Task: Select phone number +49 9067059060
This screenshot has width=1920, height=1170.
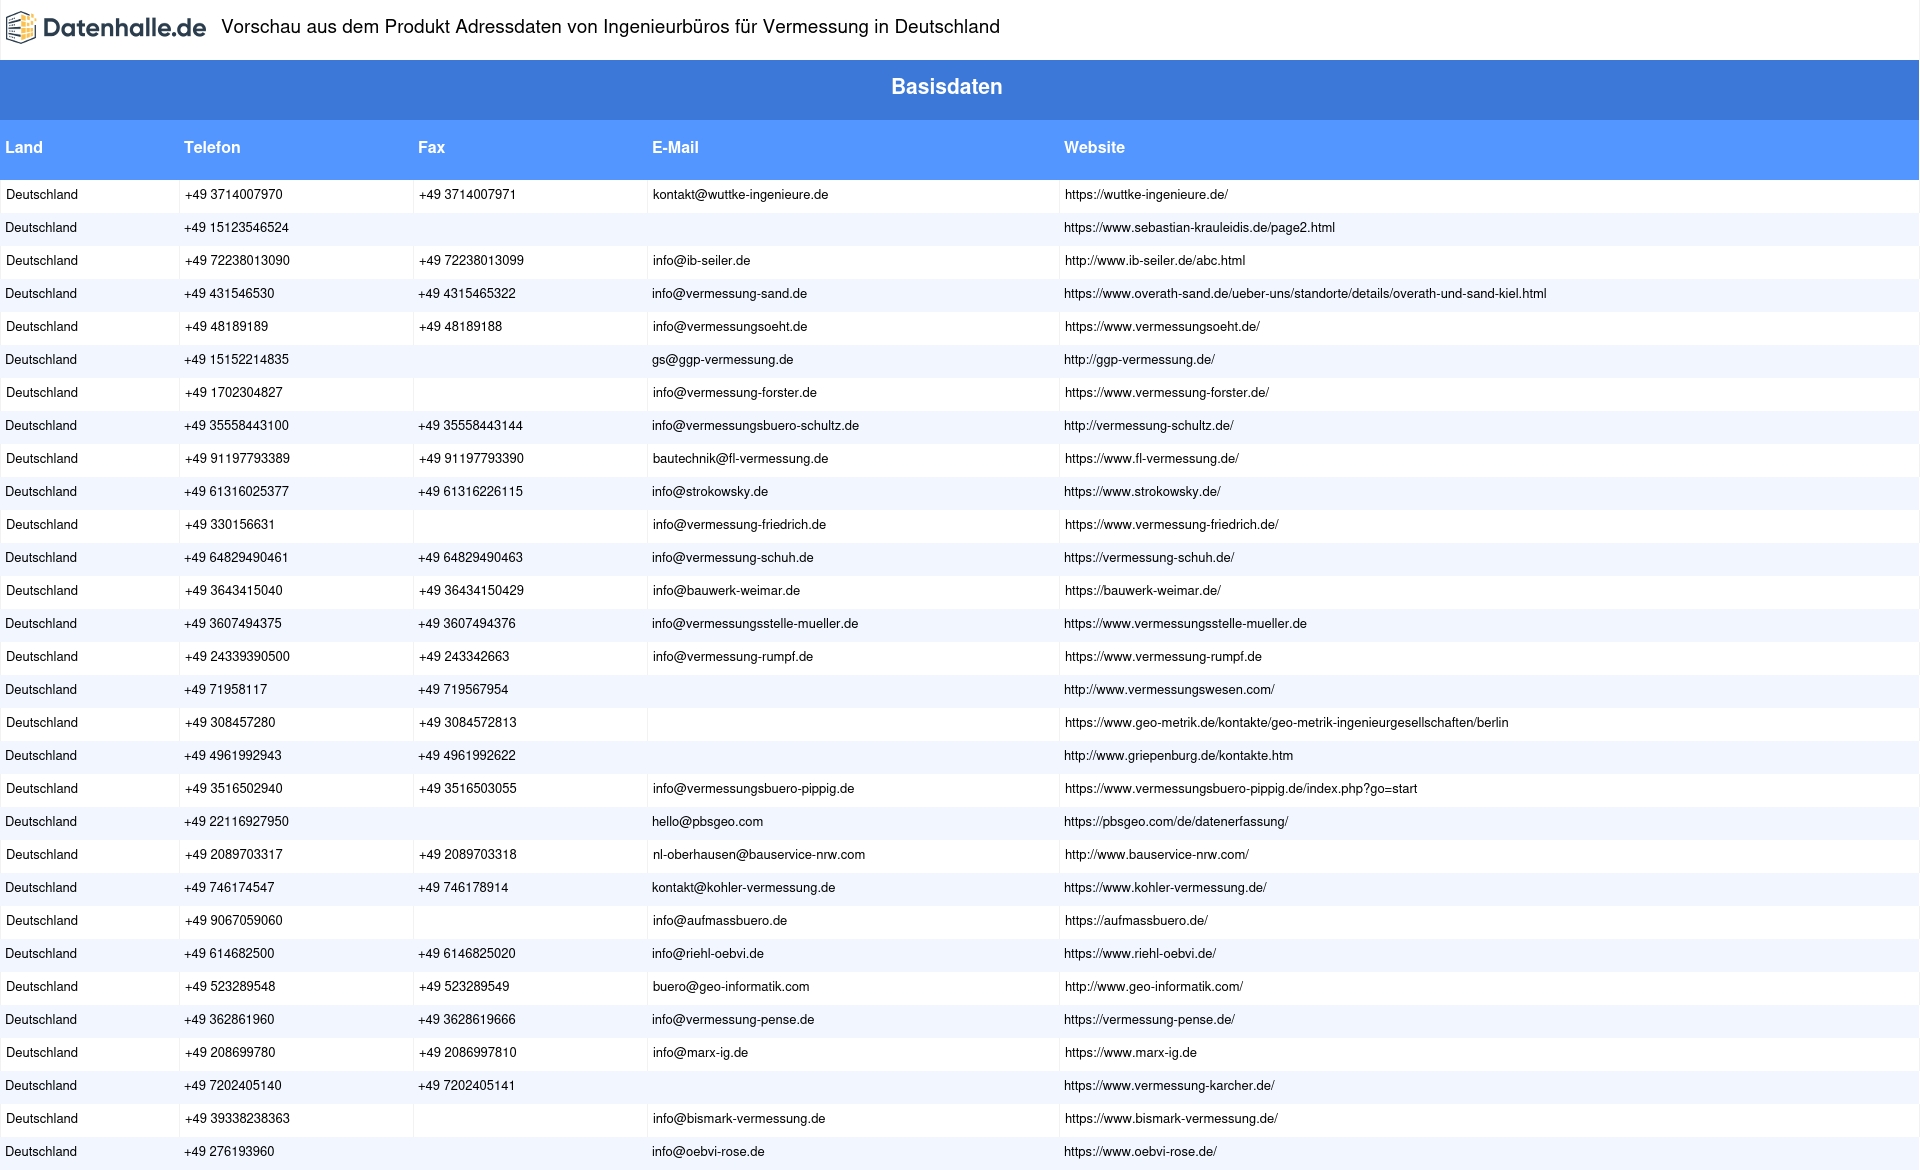Action: [x=234, y=921]
